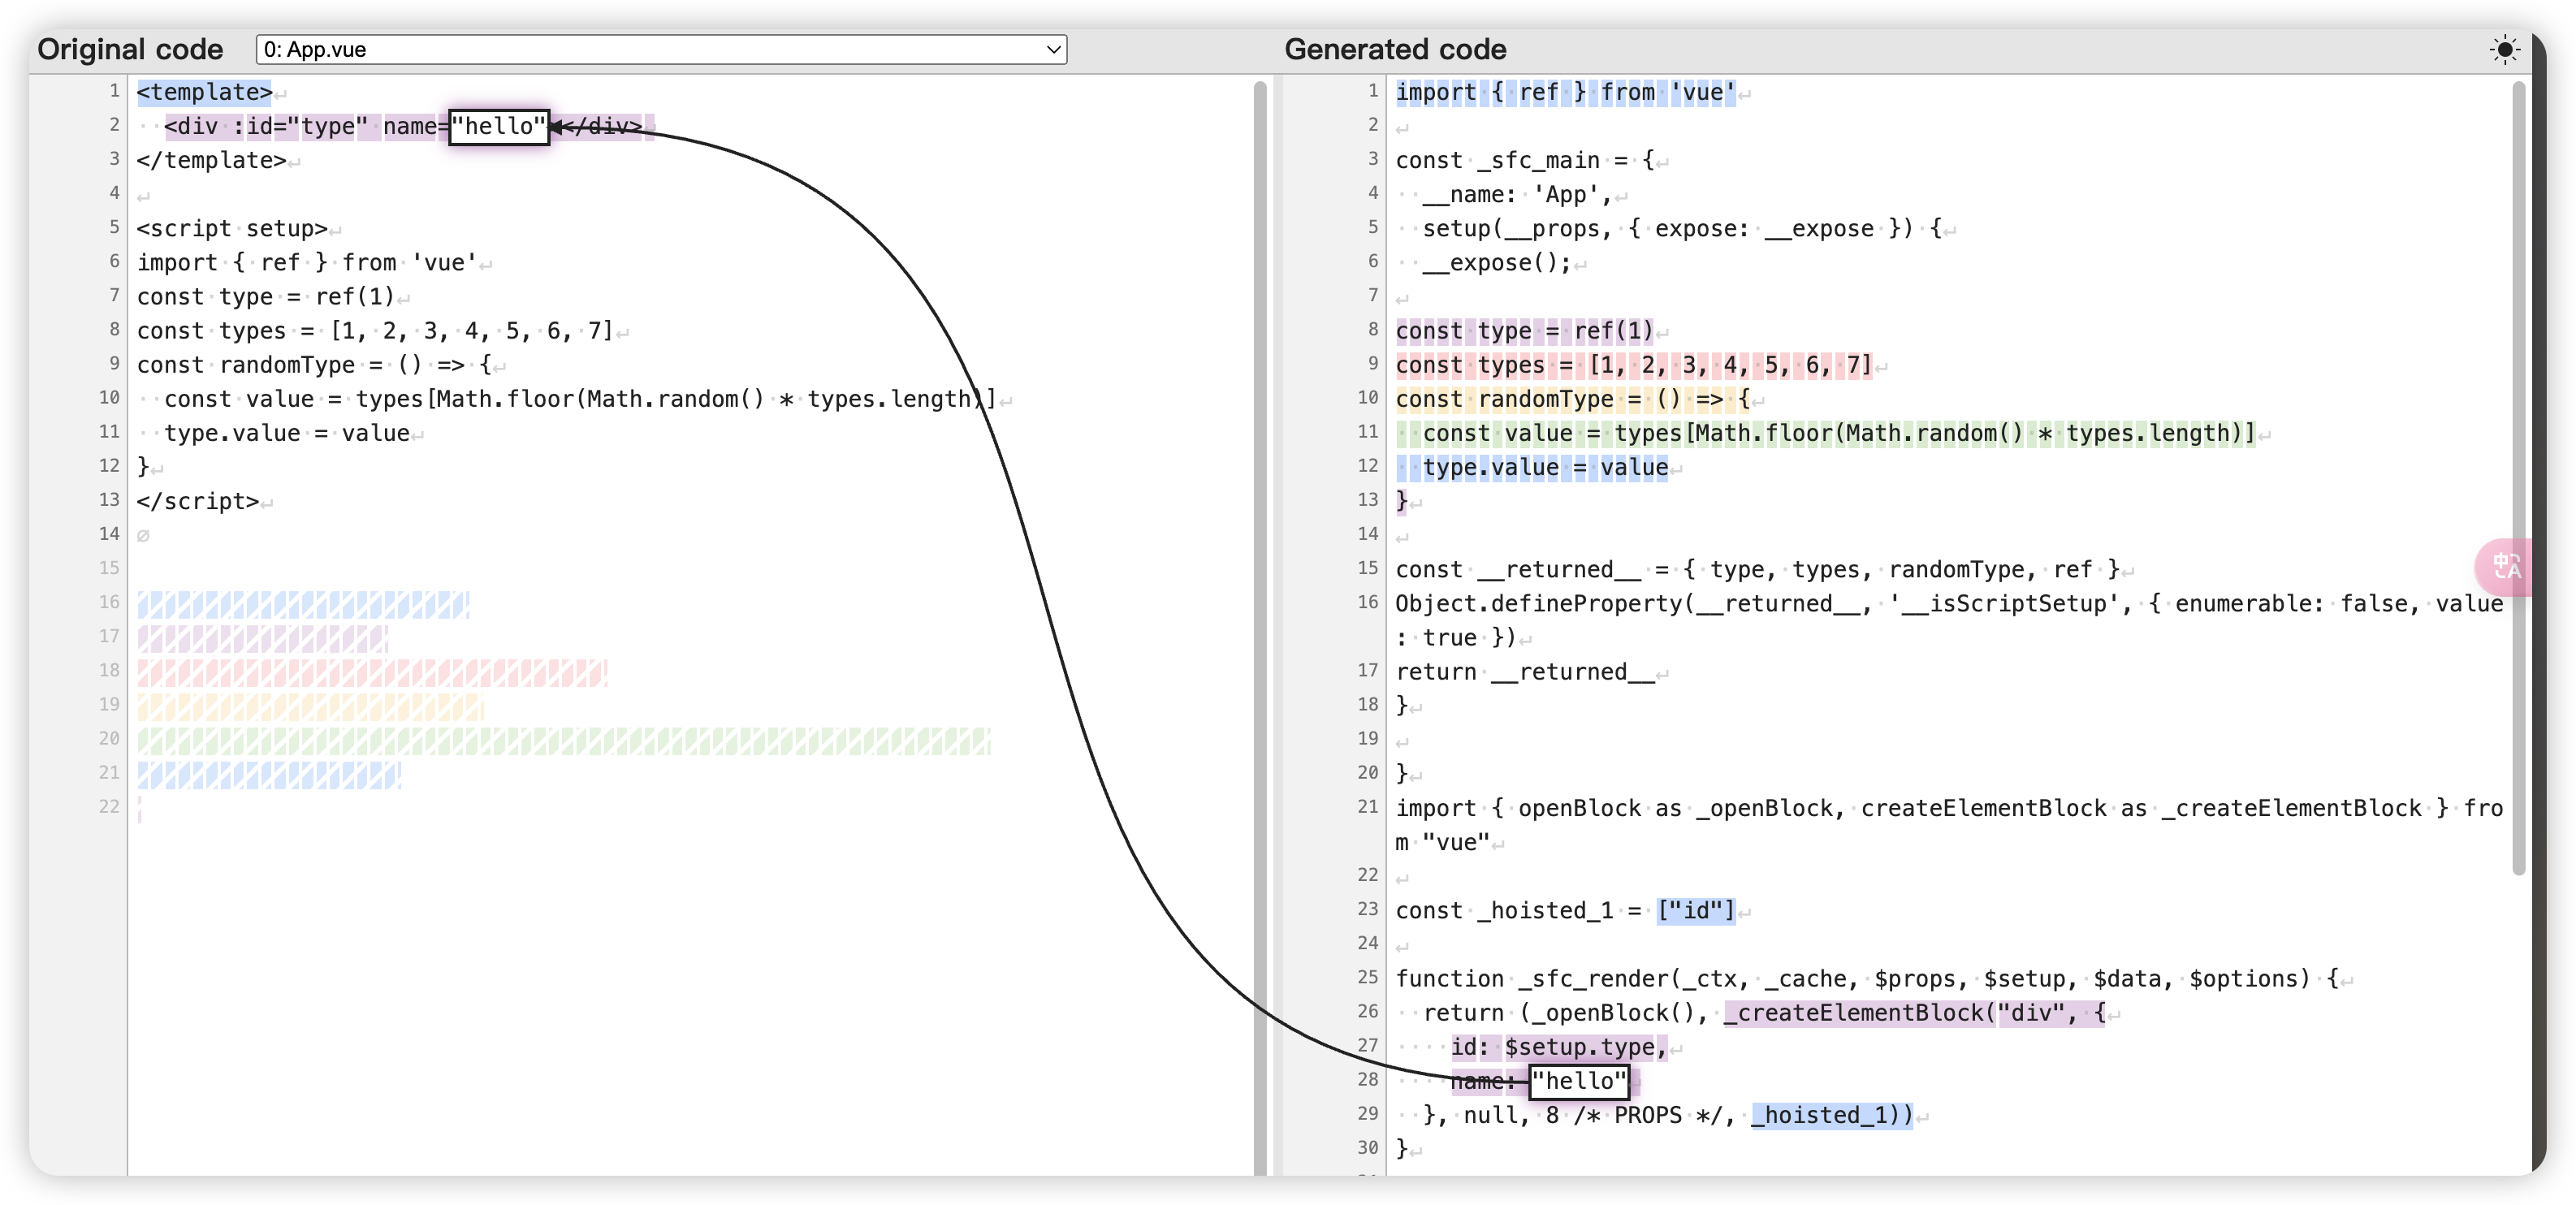Click the boxed "hello" in original code

498,126
